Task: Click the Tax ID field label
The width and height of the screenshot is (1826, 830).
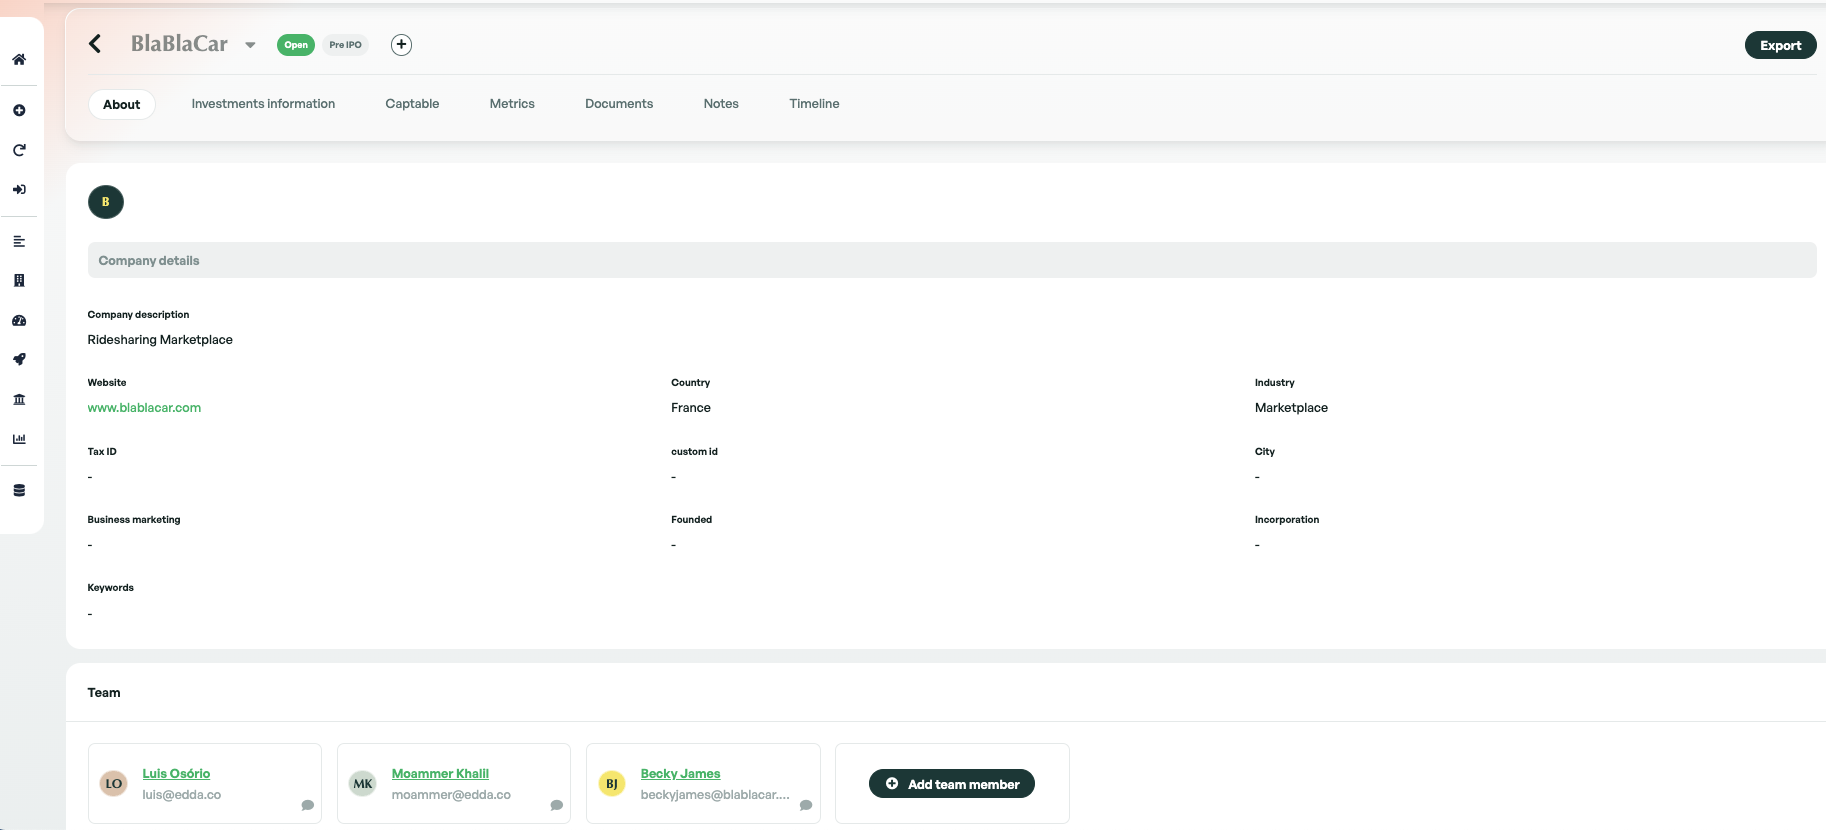Action: [x=102, y=452]
